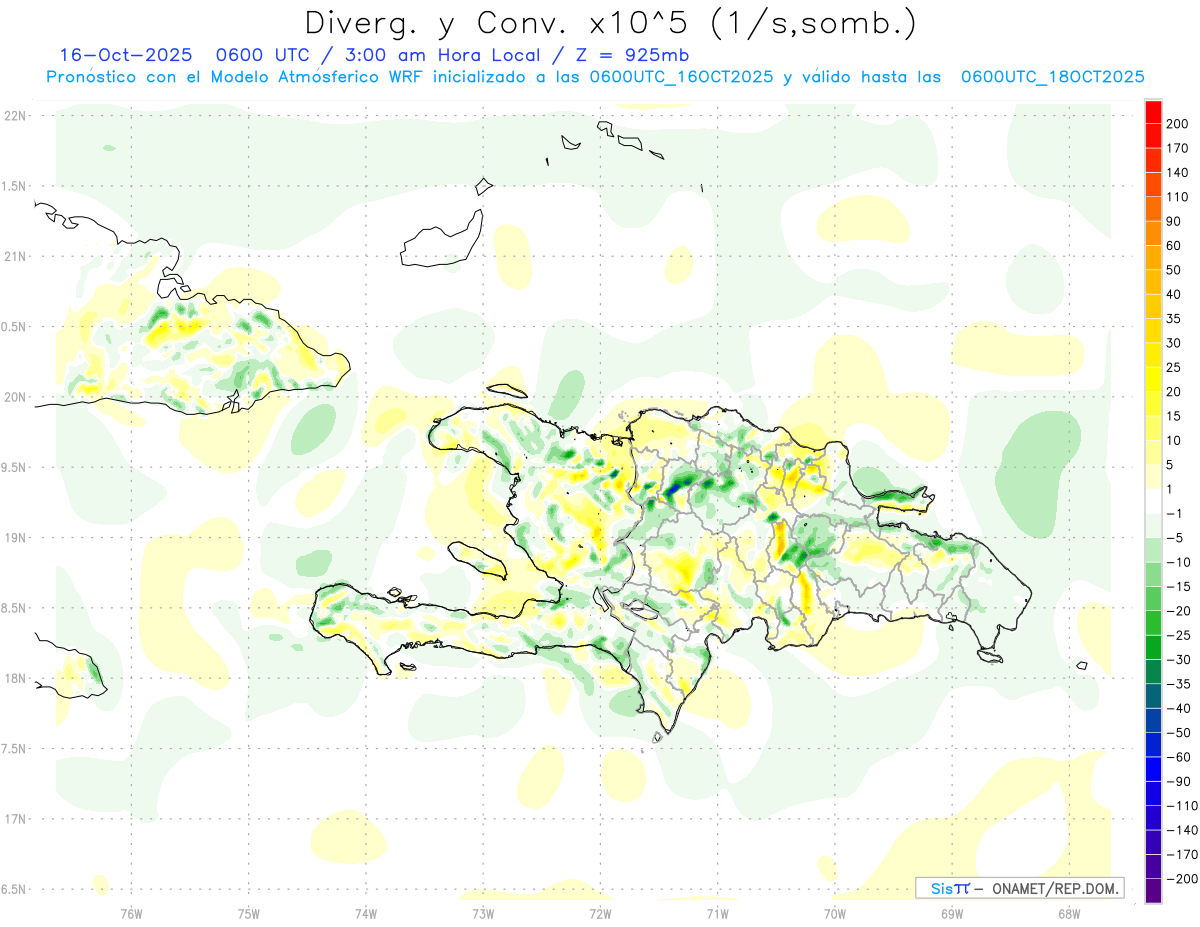Image resolution: width=1200 pixels, height=927 pixels.
Task: Select the "17N" latitude label
Action: pos(14,819)
